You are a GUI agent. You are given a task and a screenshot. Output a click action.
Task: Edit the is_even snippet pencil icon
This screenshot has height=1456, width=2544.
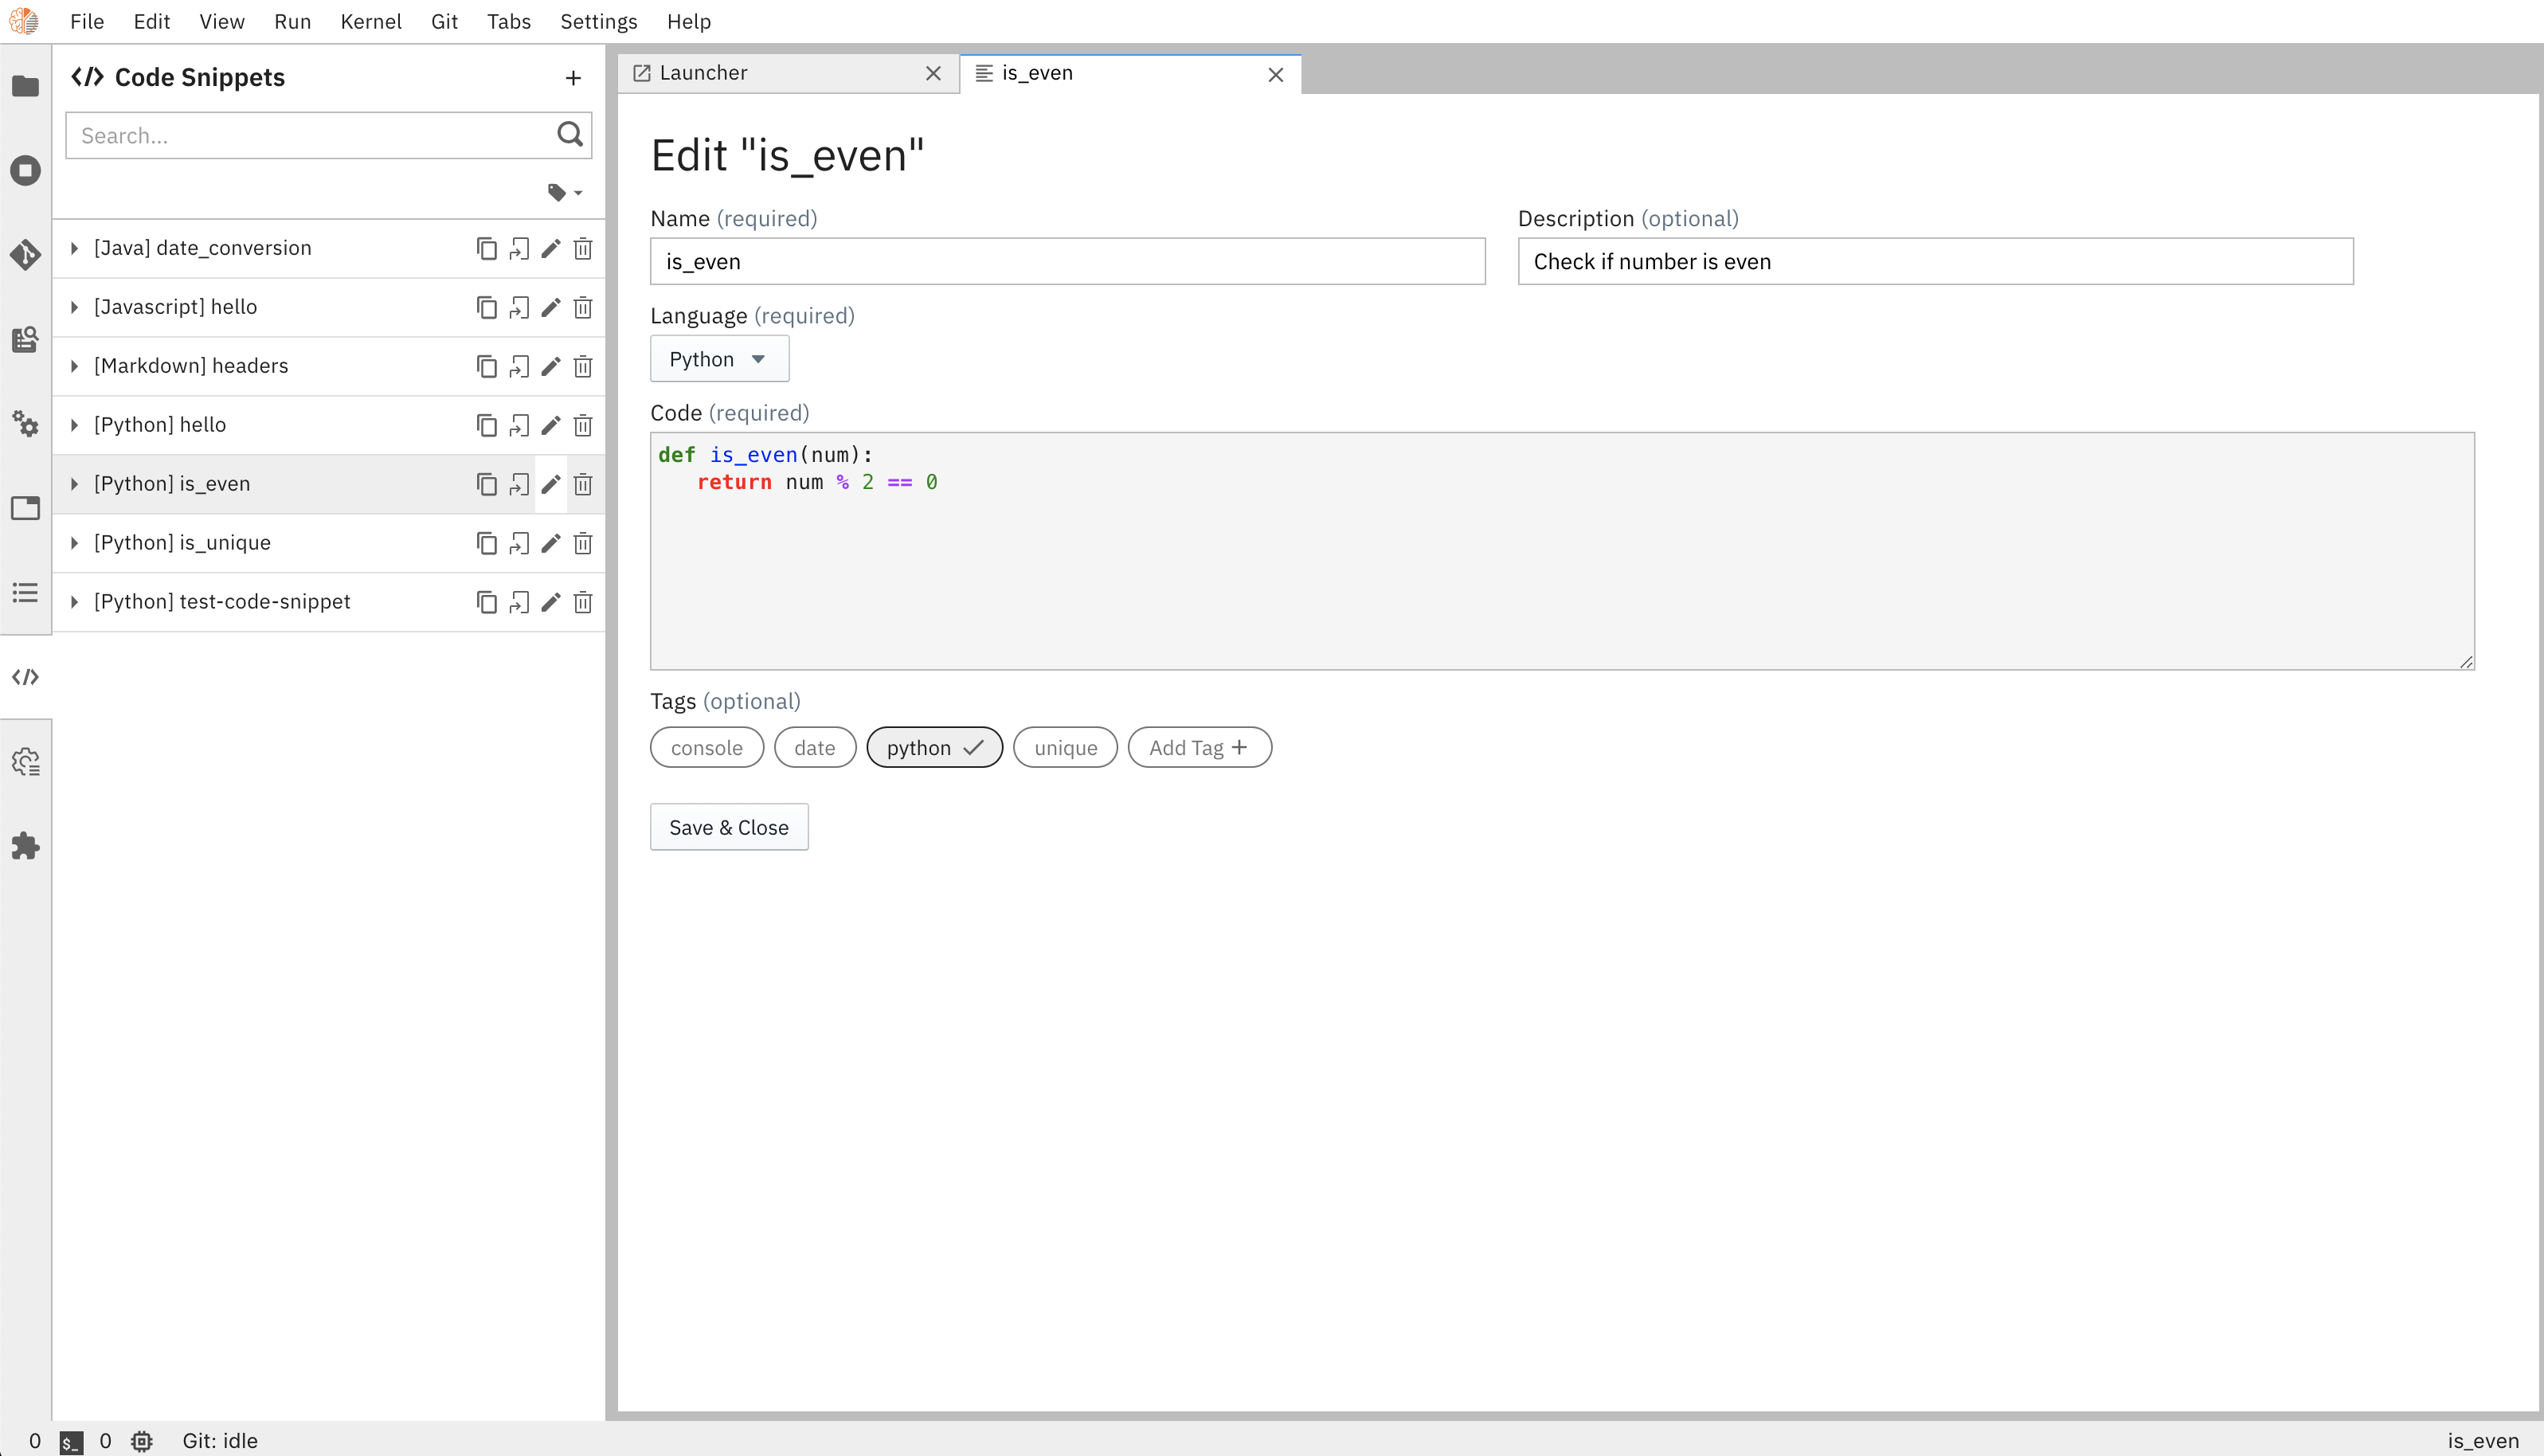(x=551, y=484)
